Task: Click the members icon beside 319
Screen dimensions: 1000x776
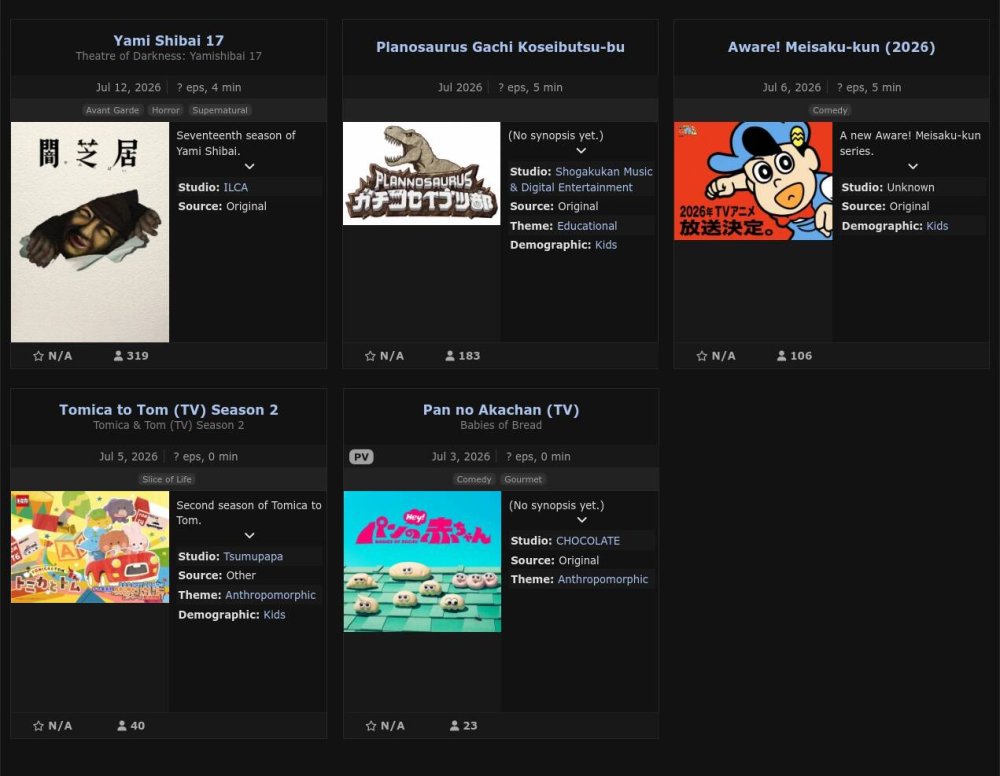Action: [x=118, y=356]
